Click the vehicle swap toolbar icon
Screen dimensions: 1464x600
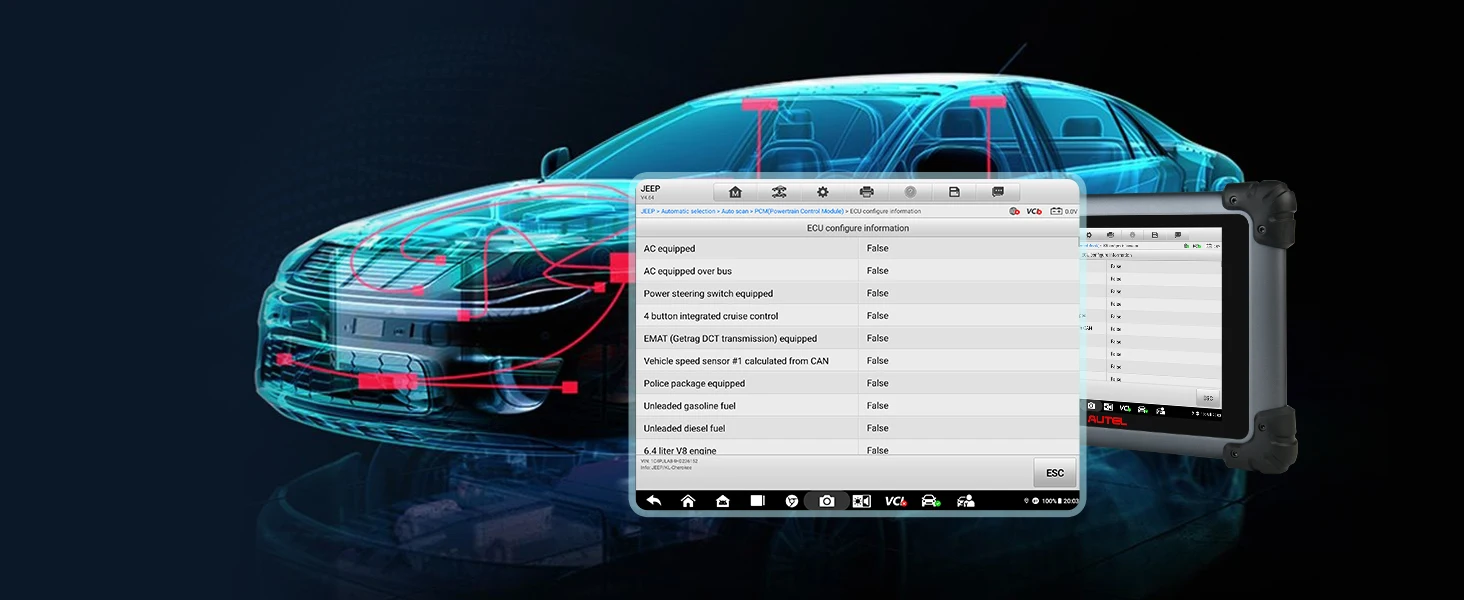point(779,192)
